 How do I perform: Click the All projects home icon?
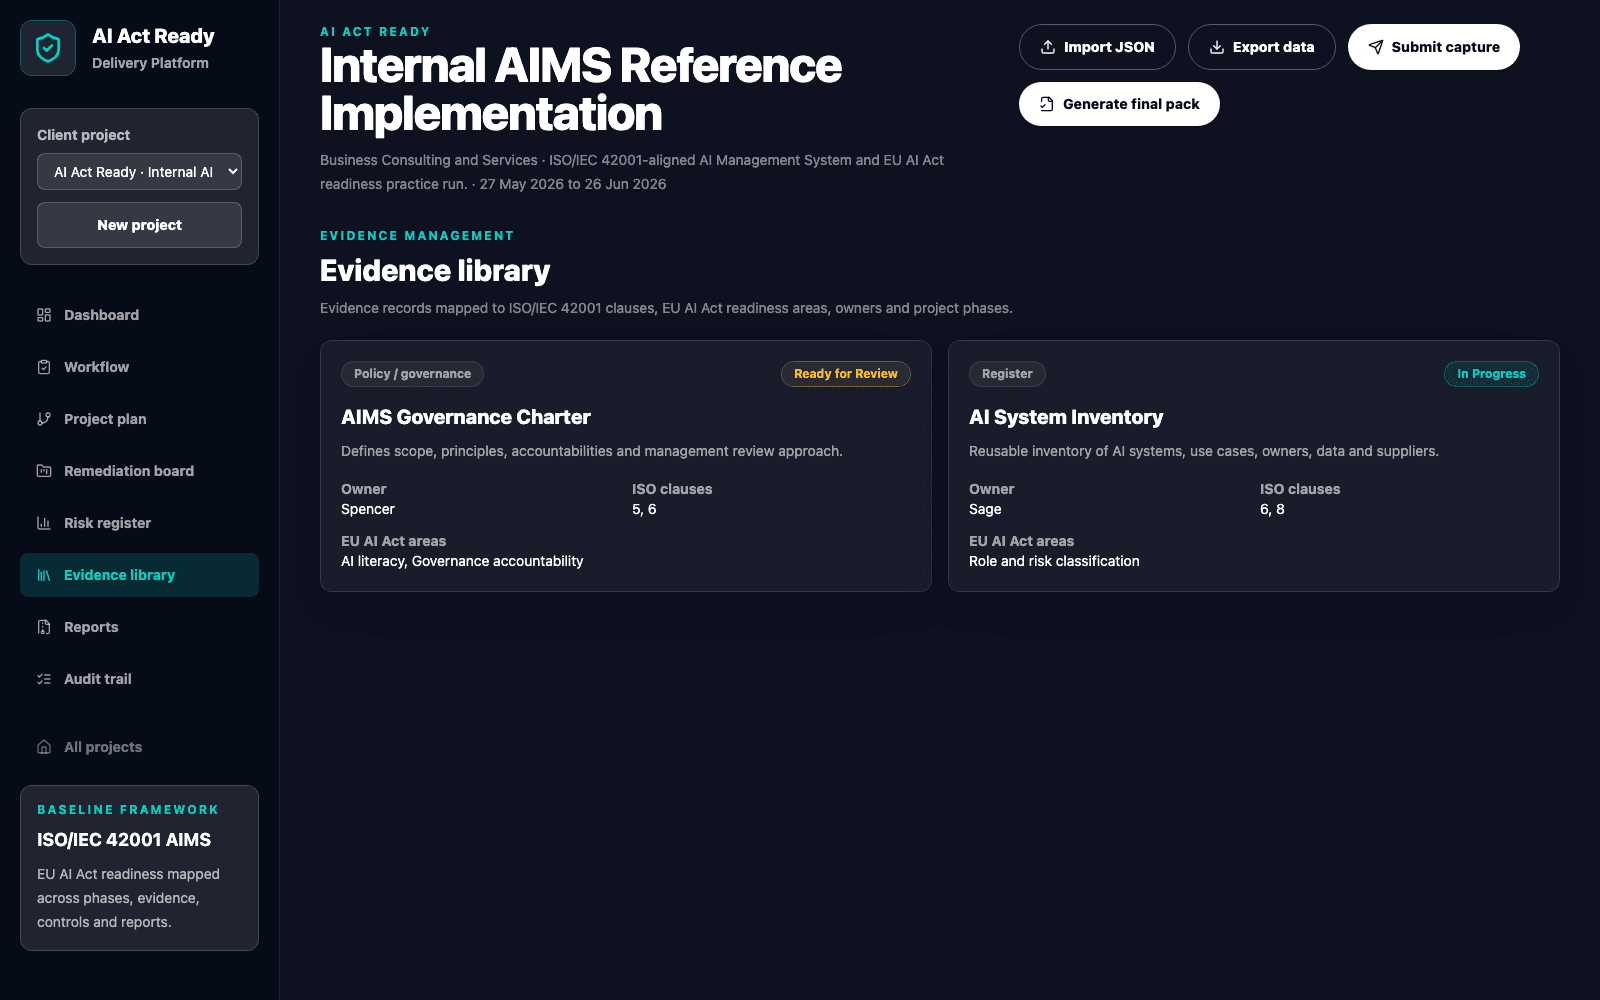pyautogui.click(x=44, y=747)
